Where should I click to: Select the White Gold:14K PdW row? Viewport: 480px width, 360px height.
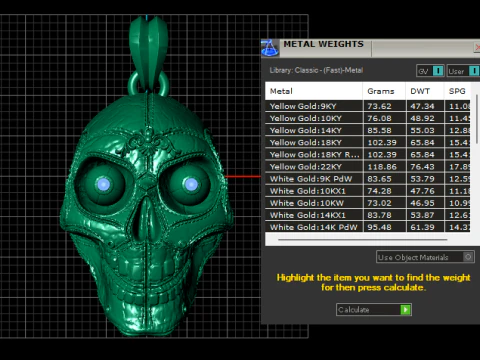pyautogui.click(x=368, y=227)
